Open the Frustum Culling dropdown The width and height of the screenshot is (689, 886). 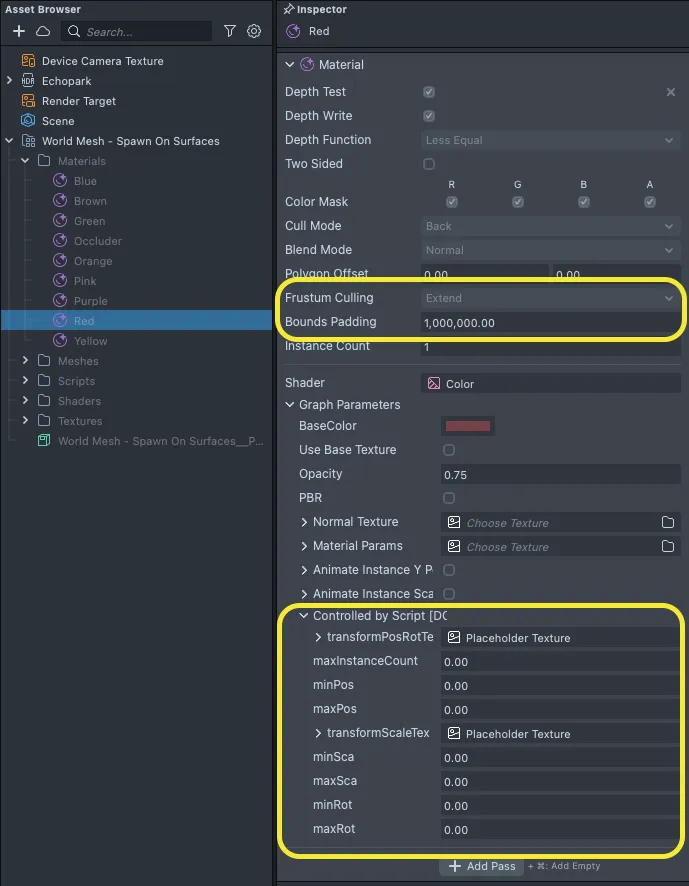pos(550,298)
